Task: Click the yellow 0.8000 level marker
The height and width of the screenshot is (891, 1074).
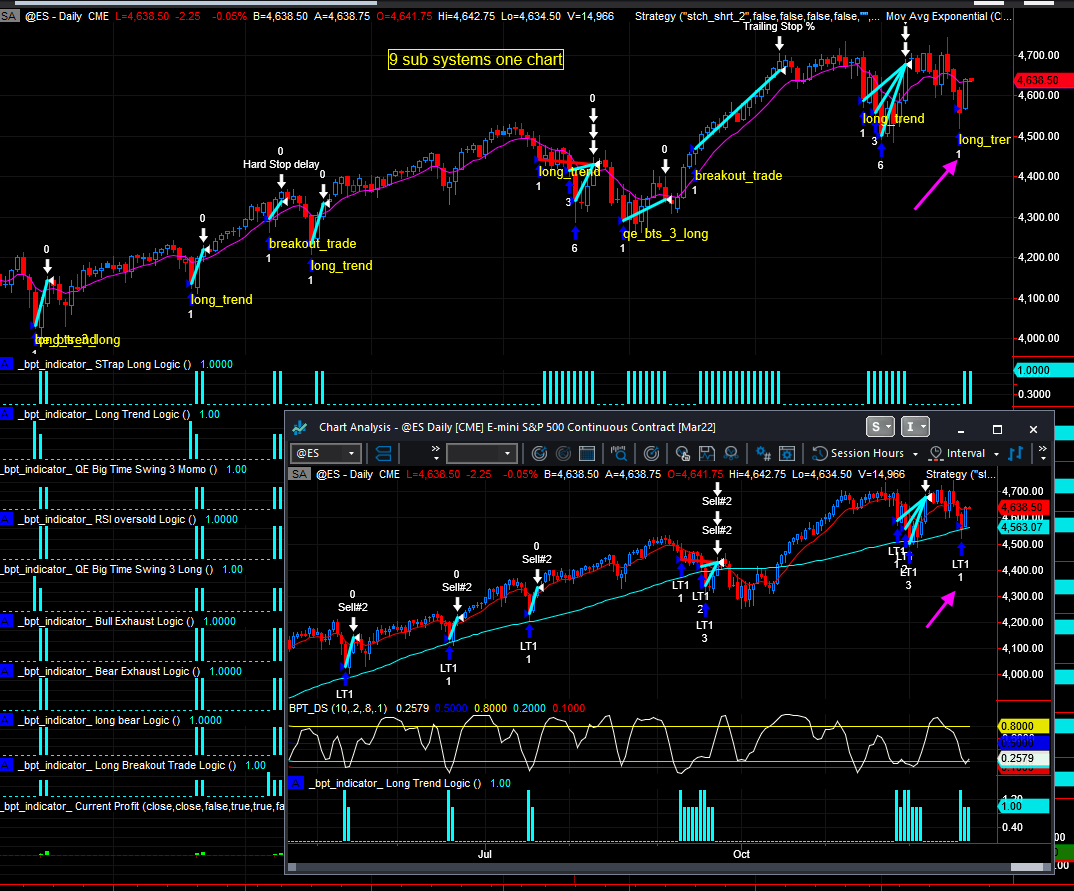Action: [1023, 726]
